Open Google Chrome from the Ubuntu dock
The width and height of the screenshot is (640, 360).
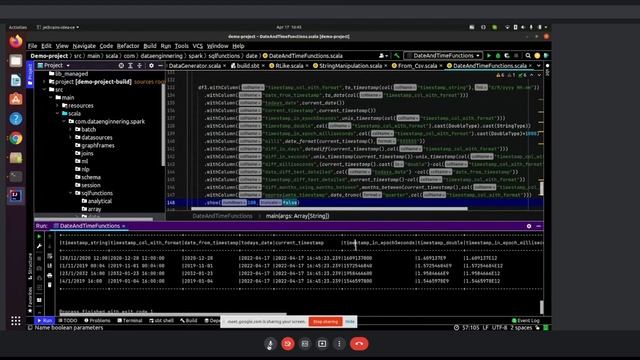[x=16, y=138]
